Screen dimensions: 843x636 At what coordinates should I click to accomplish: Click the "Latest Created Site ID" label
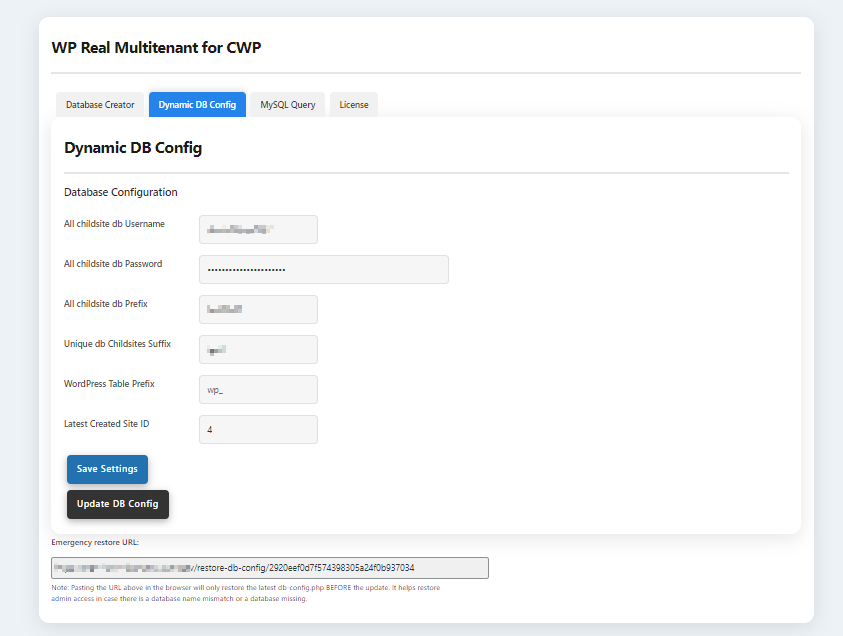pyautogui.click(x=106, y=424)
